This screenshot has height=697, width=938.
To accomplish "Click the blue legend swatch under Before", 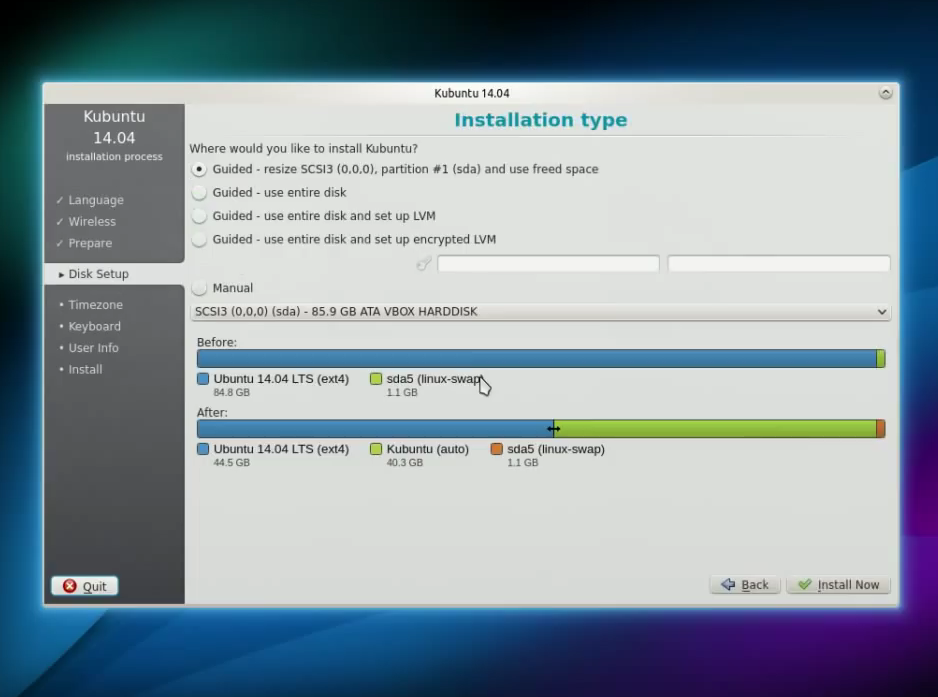I will pyautogui.click(x=203, y=379).
